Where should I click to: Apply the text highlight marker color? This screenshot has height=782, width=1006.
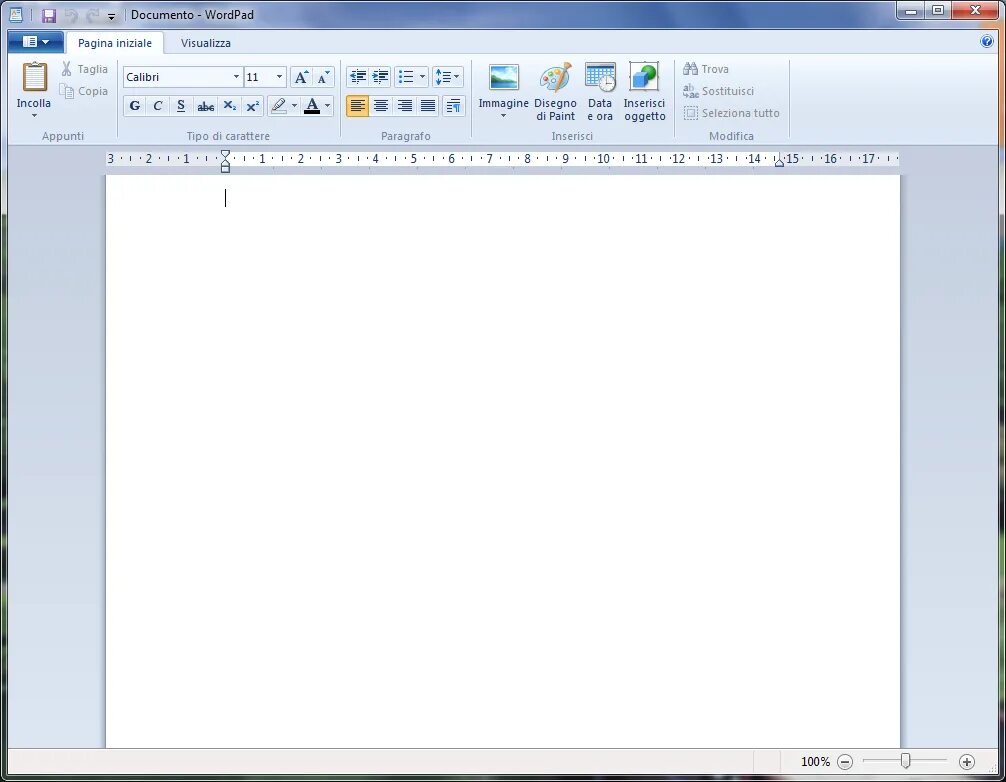coord(278,106)
